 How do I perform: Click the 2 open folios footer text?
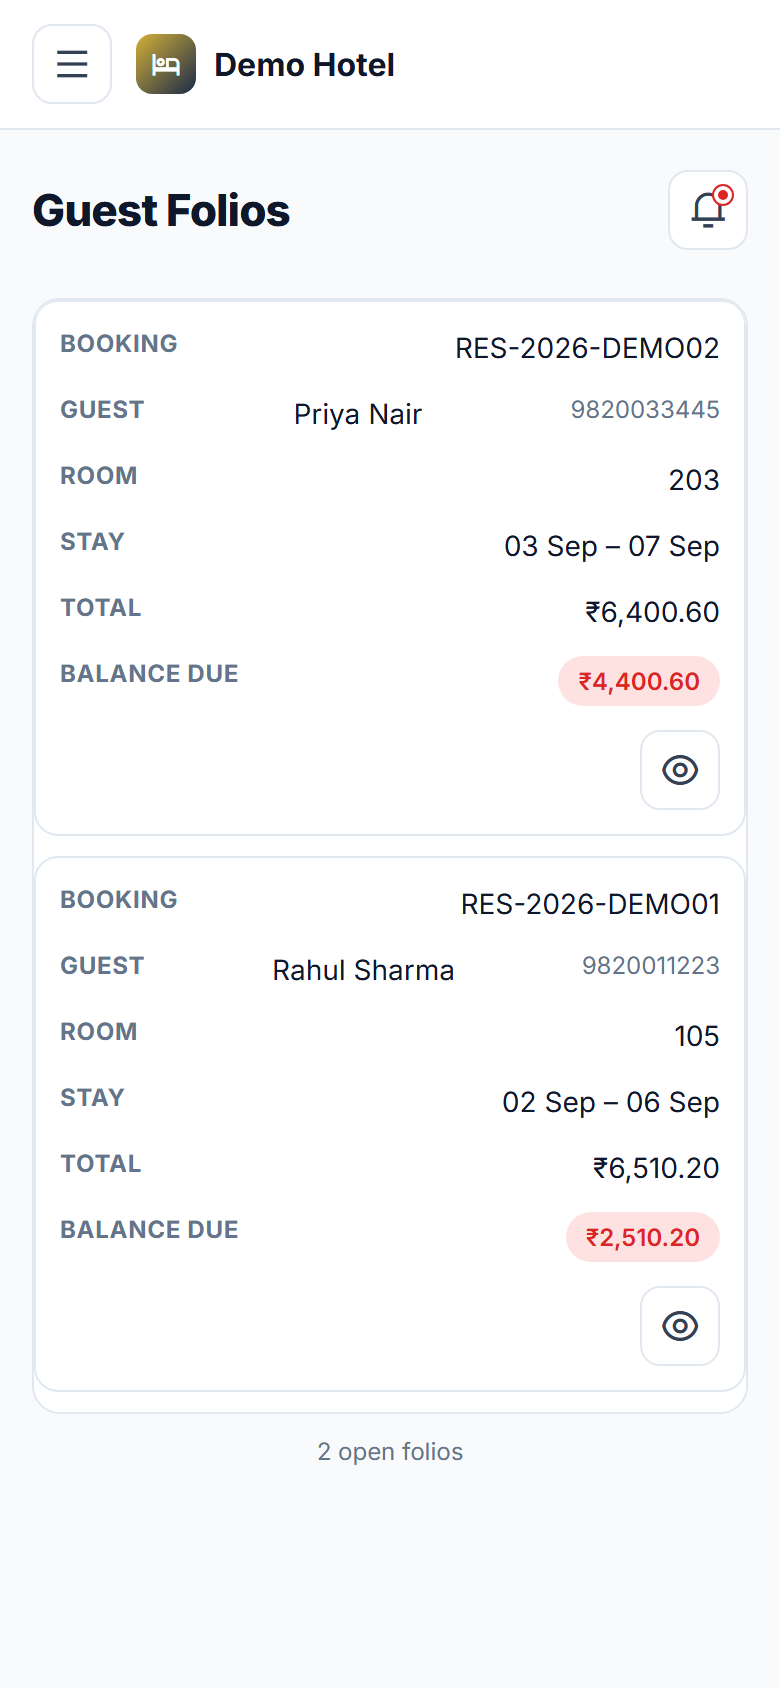[390, 1452]
